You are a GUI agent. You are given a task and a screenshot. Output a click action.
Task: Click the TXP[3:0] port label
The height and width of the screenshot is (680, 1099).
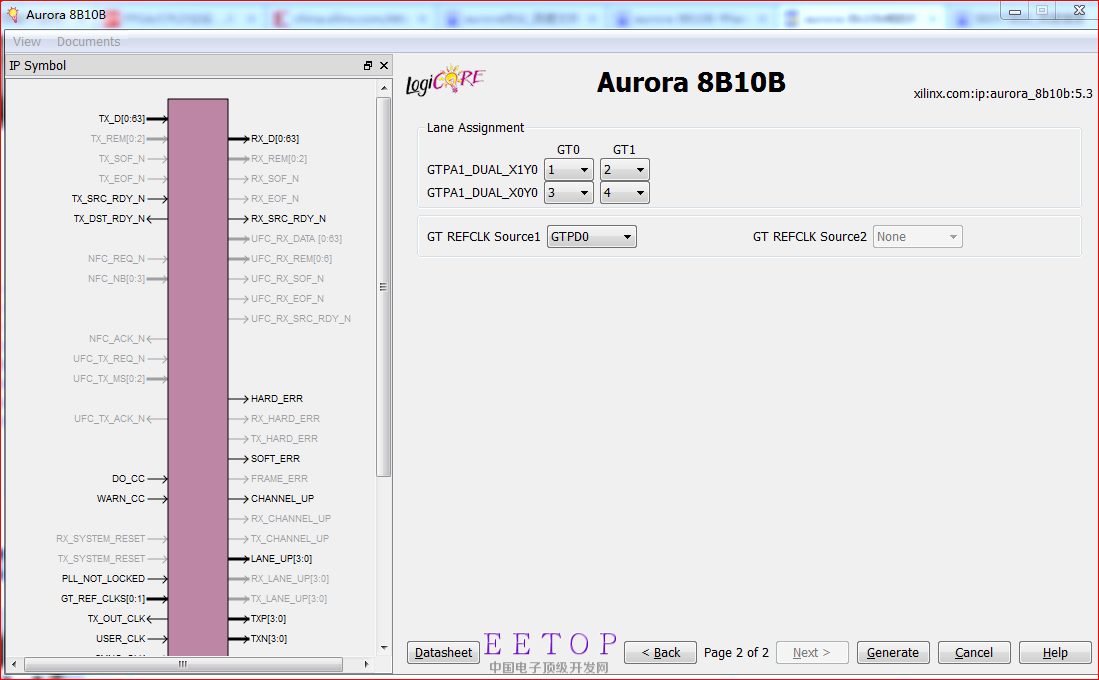tap(268, 618)
